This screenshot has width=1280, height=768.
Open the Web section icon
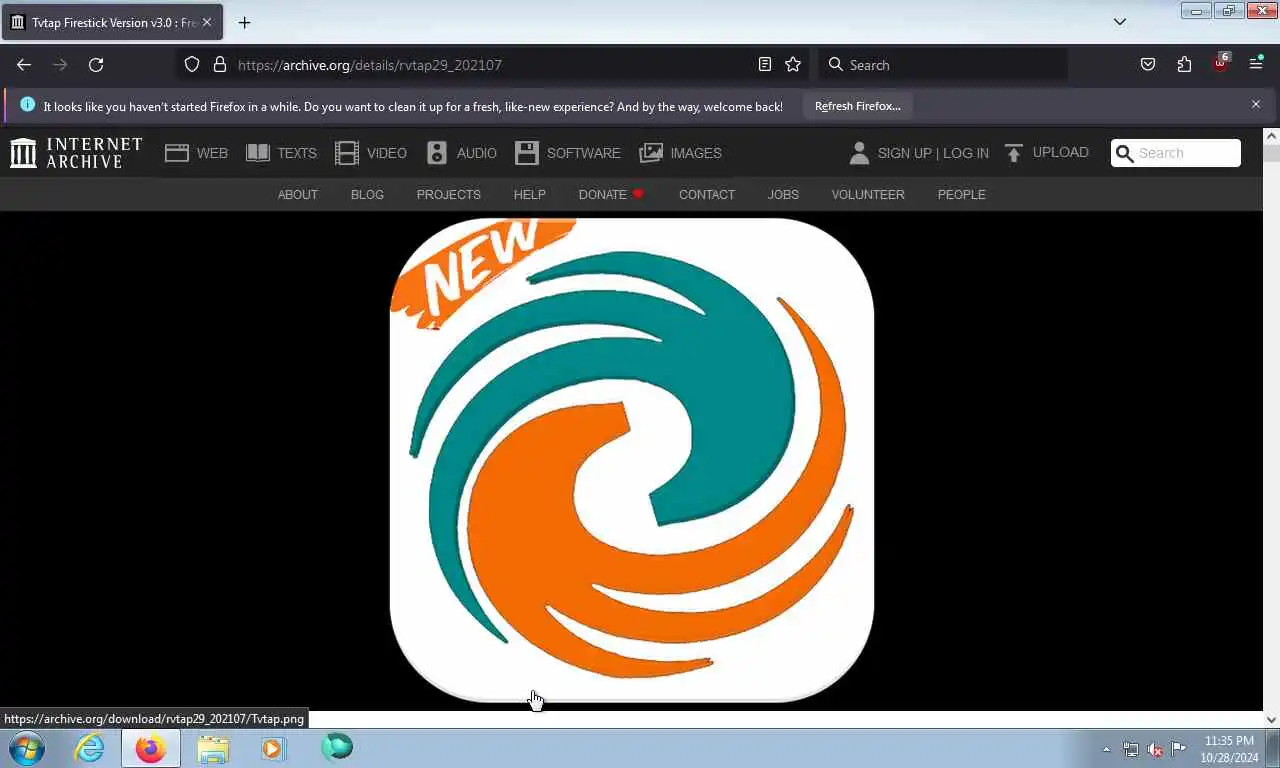(177, 153)
